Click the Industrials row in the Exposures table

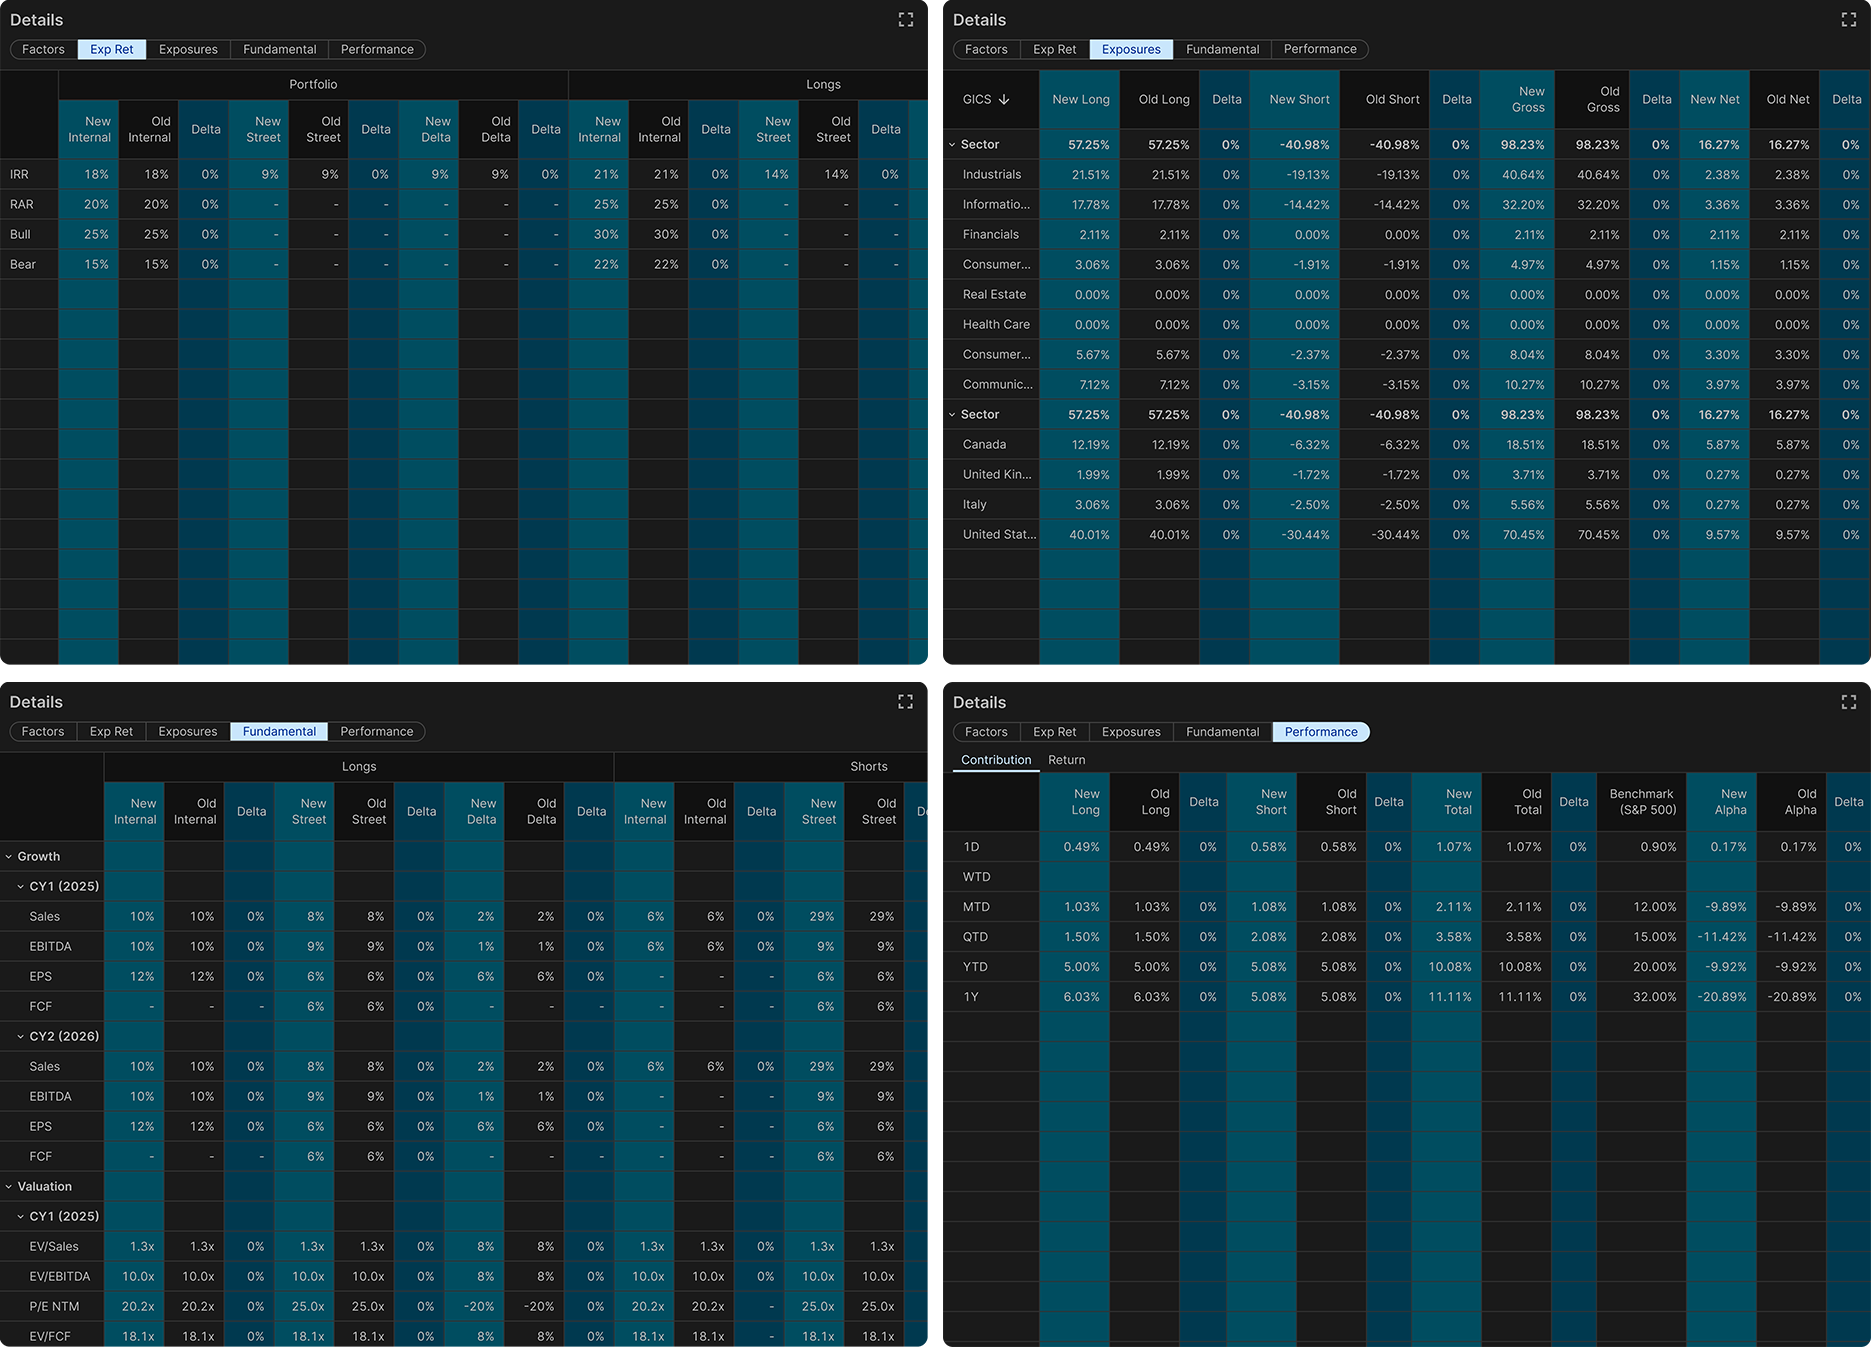992,174
